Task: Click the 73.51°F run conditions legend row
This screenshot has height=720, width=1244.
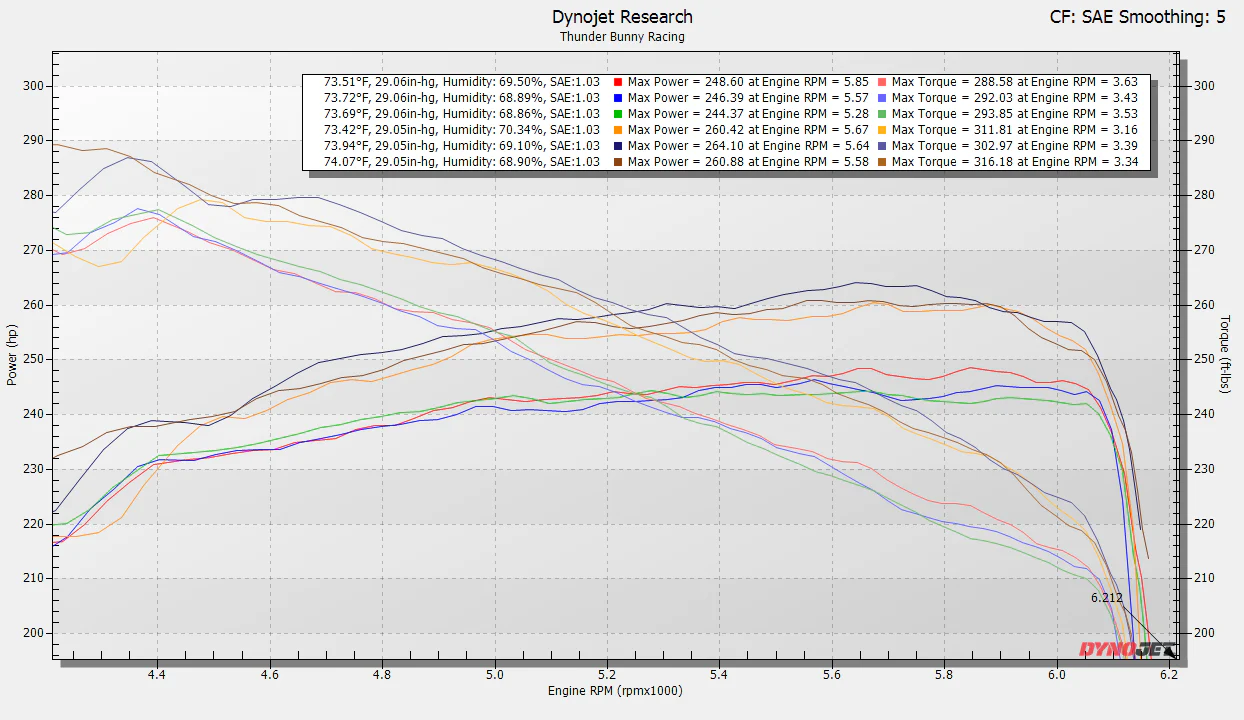Action: (461, 82)
